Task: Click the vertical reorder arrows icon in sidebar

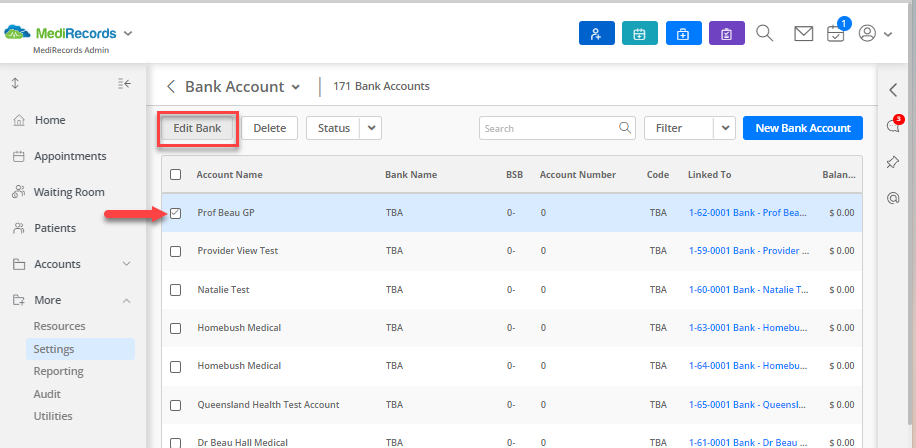Action: tap(15, 84)
